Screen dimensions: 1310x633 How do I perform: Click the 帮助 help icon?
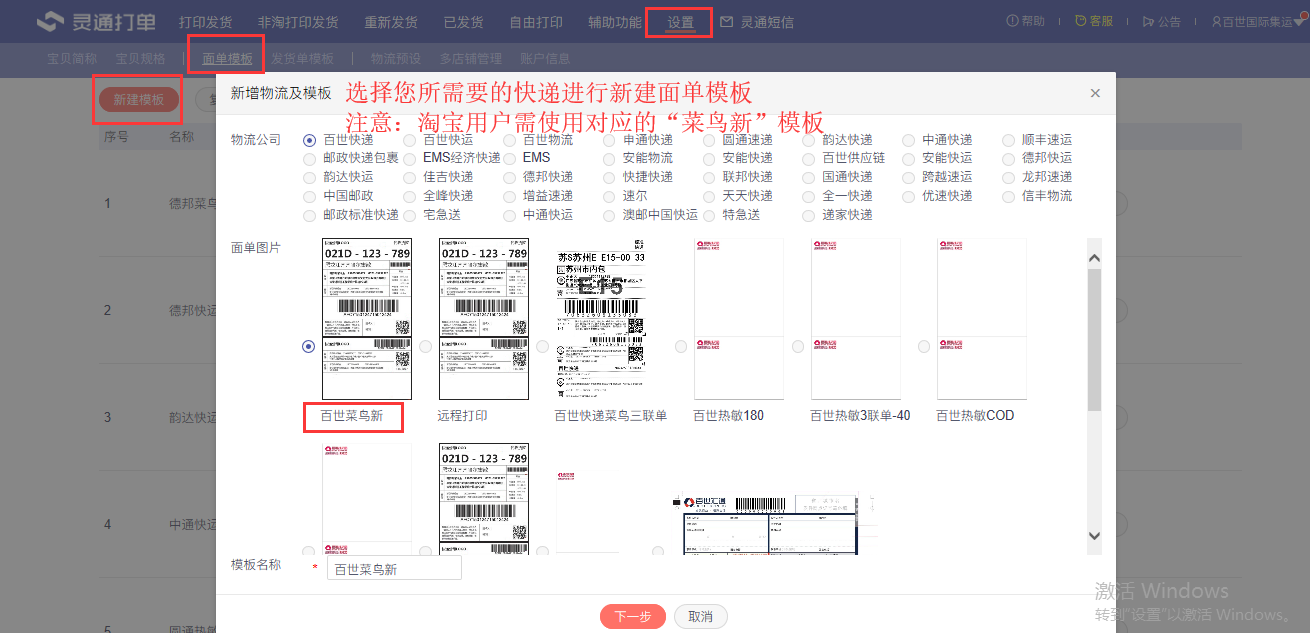(x=1011, y=22)
